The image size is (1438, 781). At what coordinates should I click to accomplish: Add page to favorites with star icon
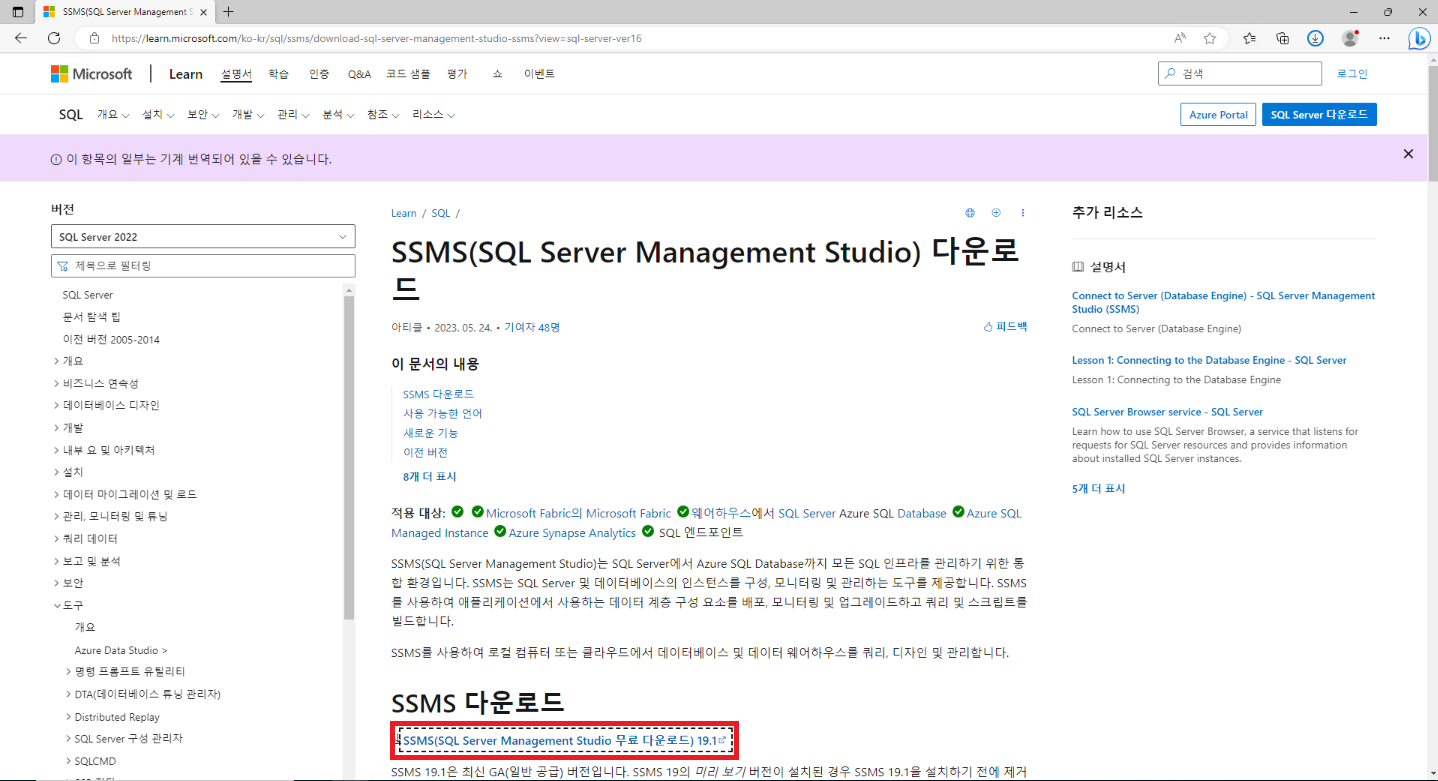[1210, 38]
